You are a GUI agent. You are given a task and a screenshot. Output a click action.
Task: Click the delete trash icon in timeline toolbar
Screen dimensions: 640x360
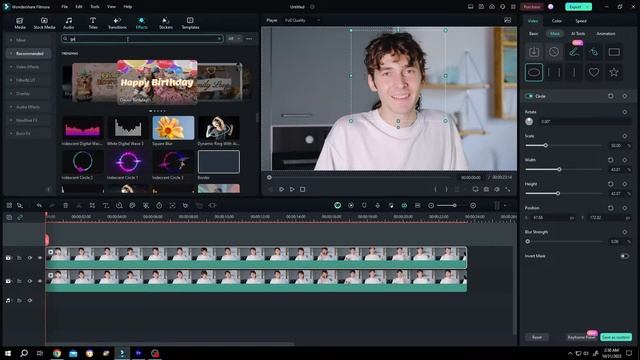pos(65,205)
